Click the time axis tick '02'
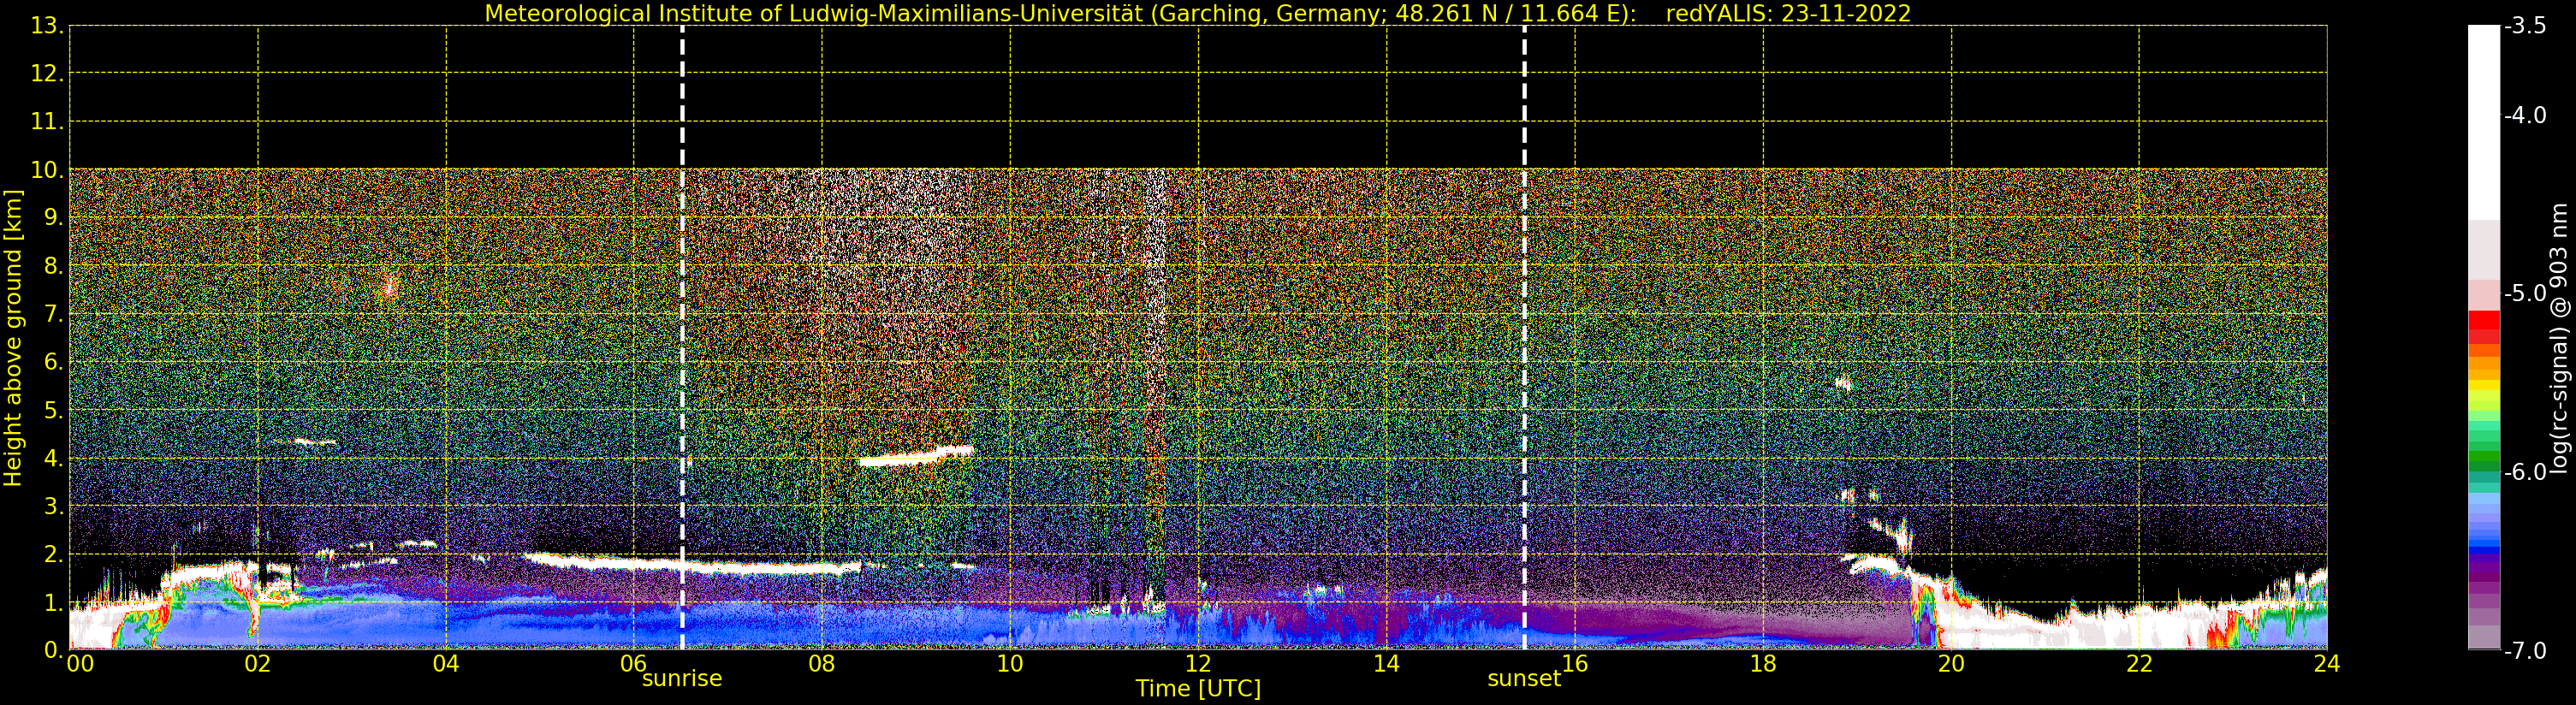The height and width of the screenshot is (705, 2576). 258,664
